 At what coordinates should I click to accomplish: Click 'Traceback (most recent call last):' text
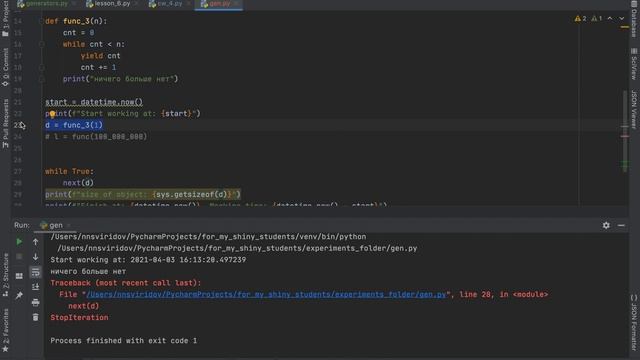click(x=126, y=283)
